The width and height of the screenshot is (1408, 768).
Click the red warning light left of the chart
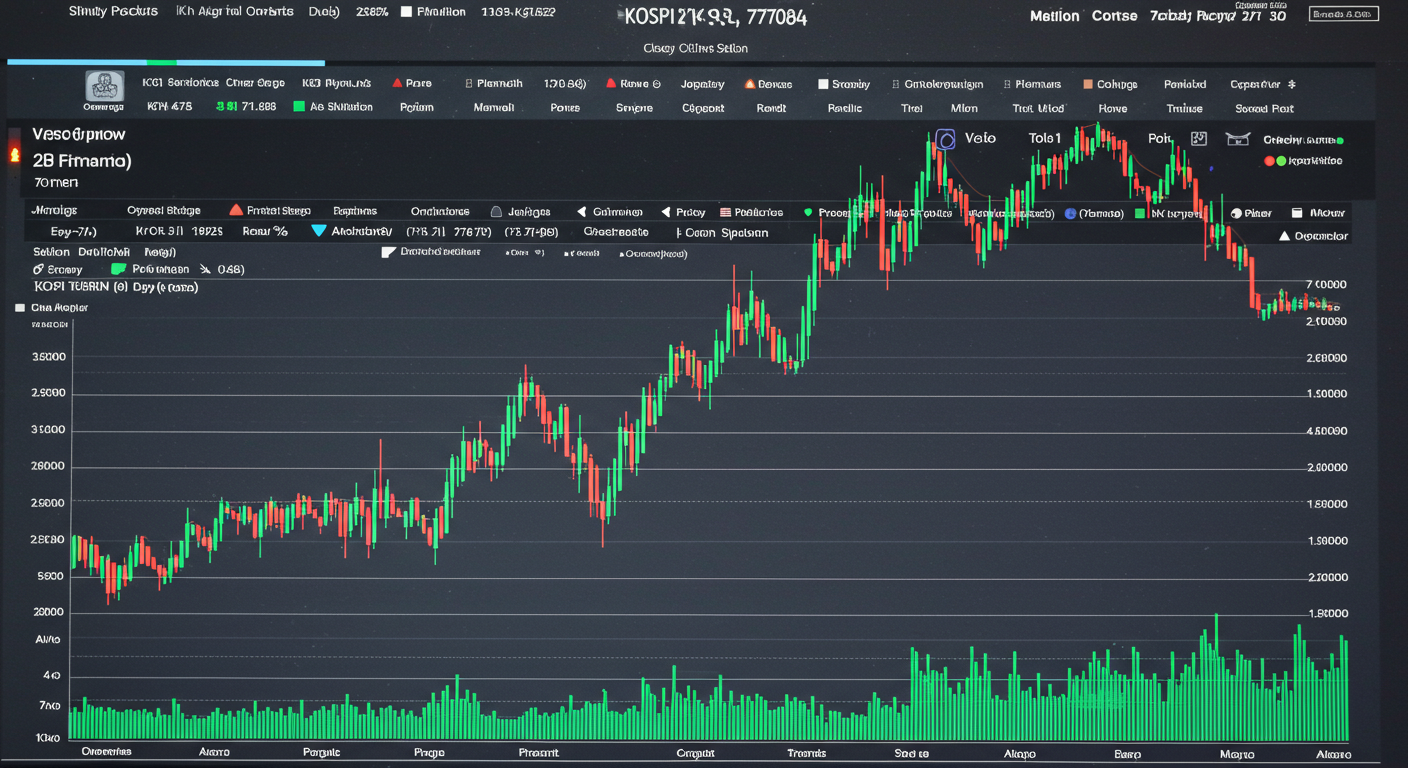14,155
